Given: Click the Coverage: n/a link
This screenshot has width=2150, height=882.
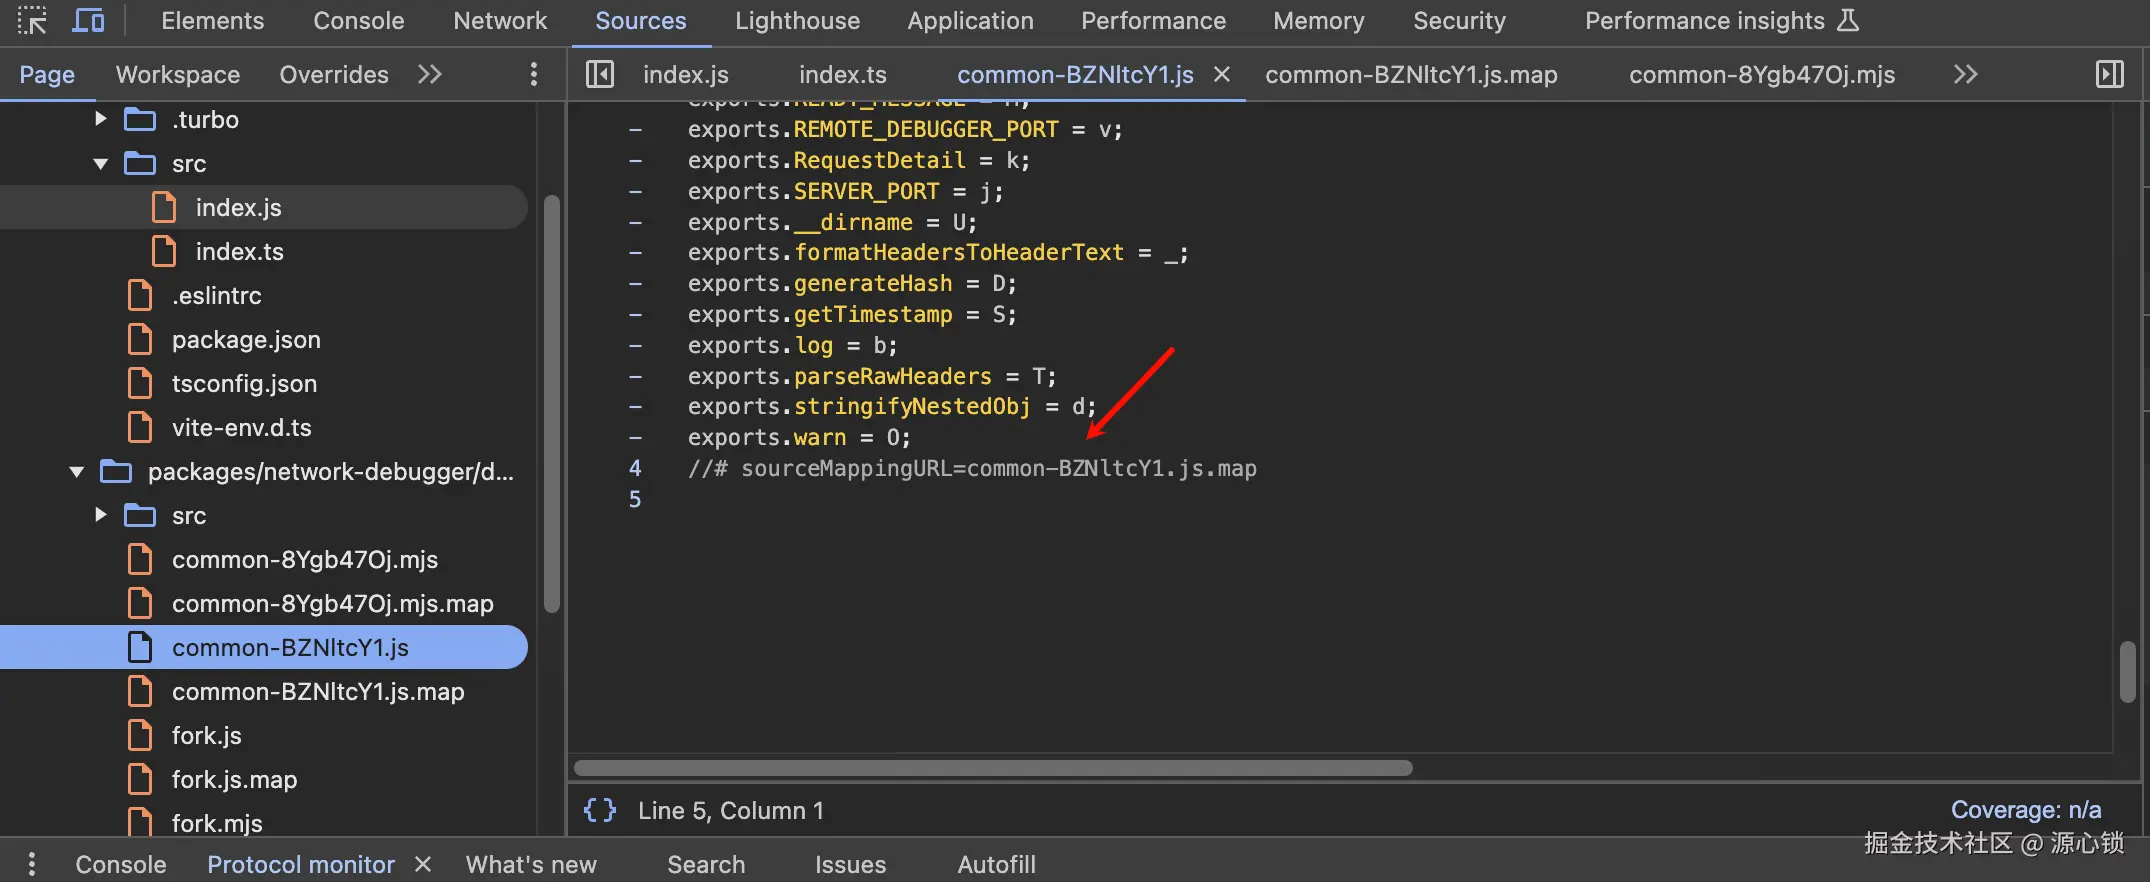Looking at the screenshot, I should 2025,810.
